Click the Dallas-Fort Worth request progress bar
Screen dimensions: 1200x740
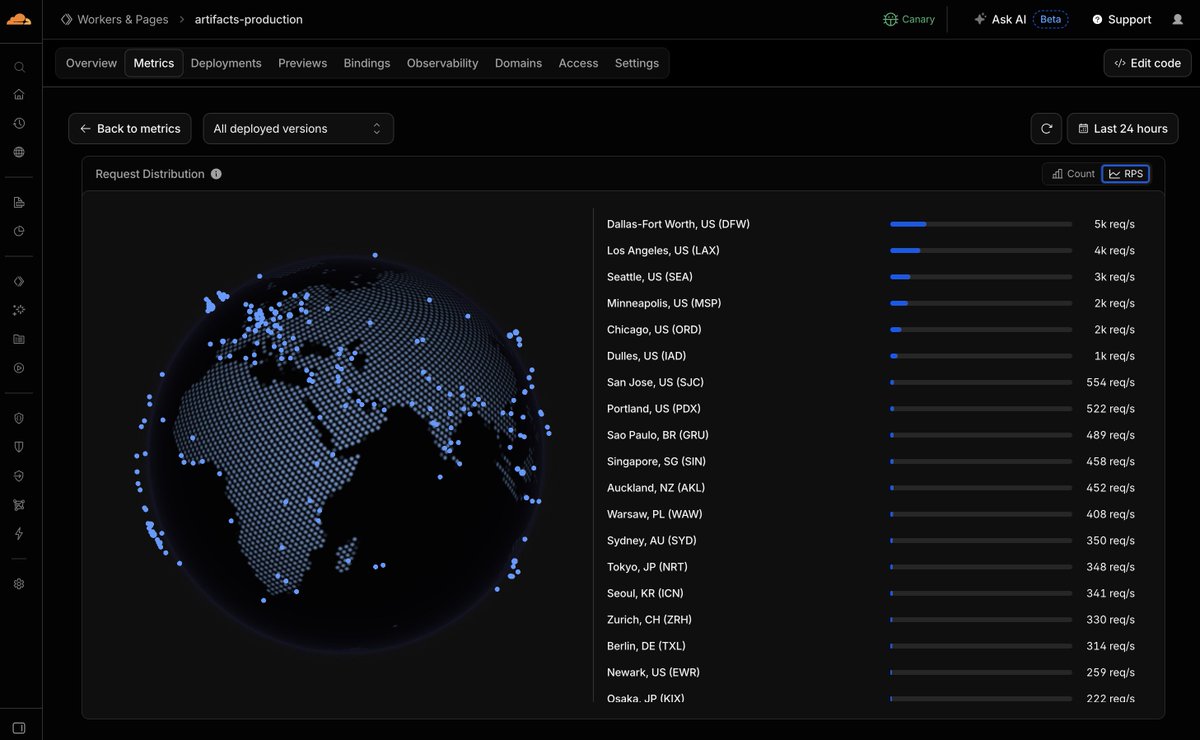(x=981, y=224)
